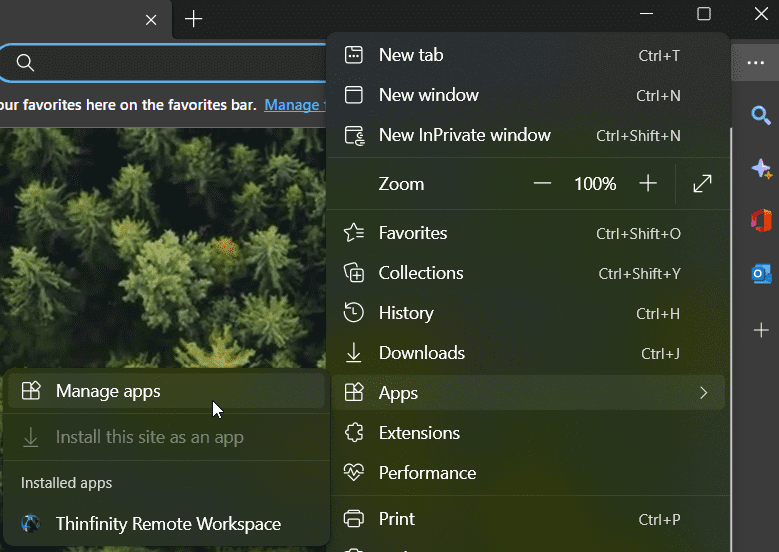This screenshot has height=552, width=779.
Task: Open Favorites from the menu
Action: (529, 233)
